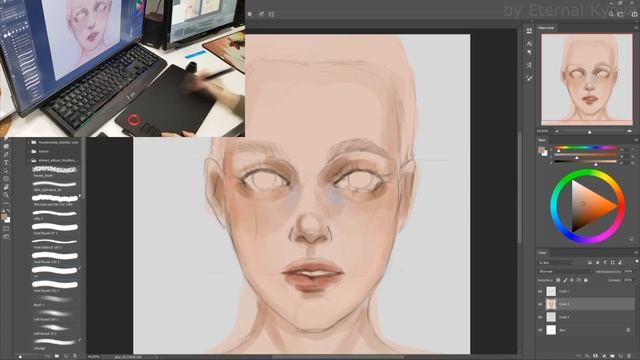Open the workspace switcher icon at top right
Screen dimensions: 640x360
point(620,14)
